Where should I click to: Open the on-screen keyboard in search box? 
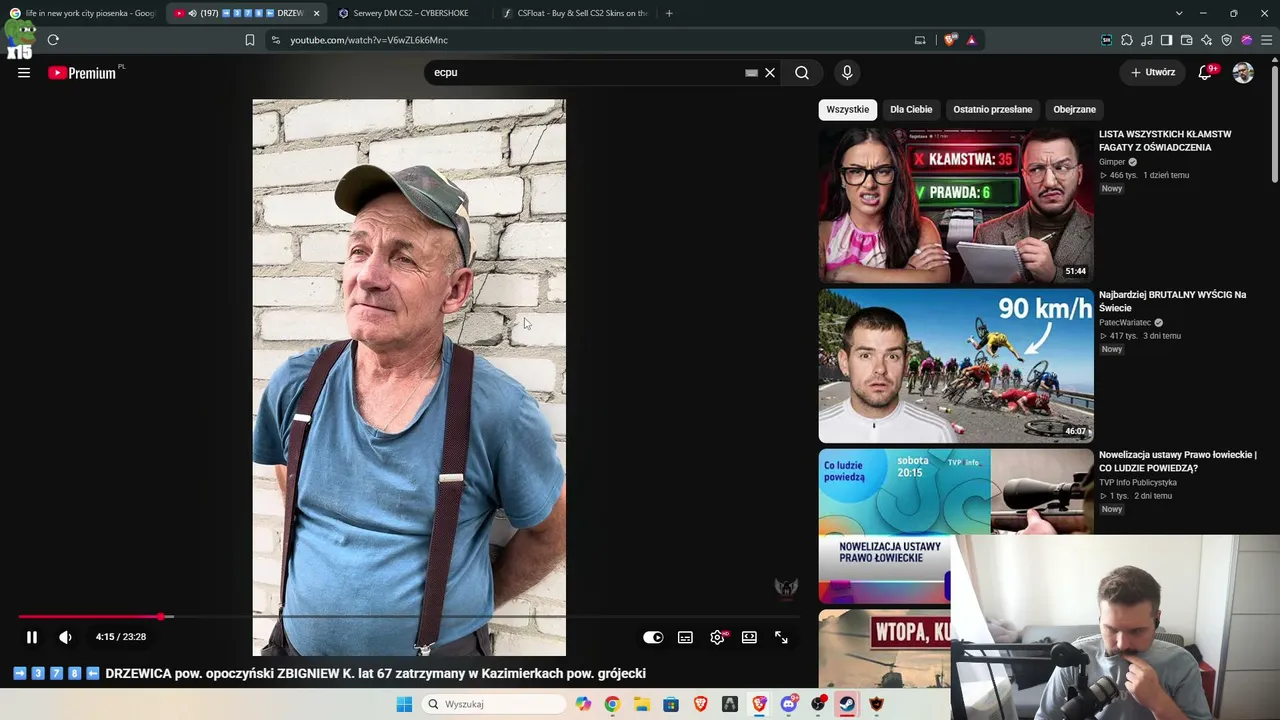(x=751, y=72)
